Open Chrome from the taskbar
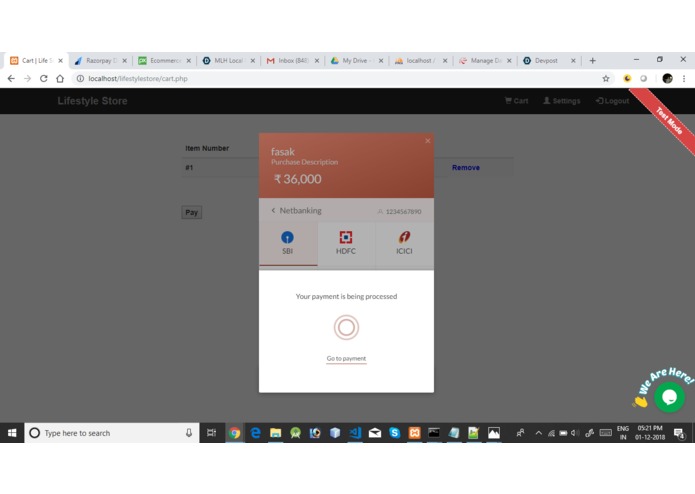Screen dimensions: 695x494 (235, 433)
